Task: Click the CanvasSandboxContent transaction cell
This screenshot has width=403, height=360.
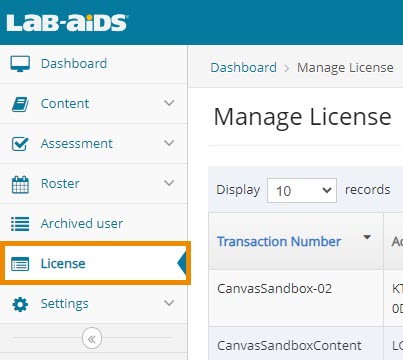Action: [296, 343]
